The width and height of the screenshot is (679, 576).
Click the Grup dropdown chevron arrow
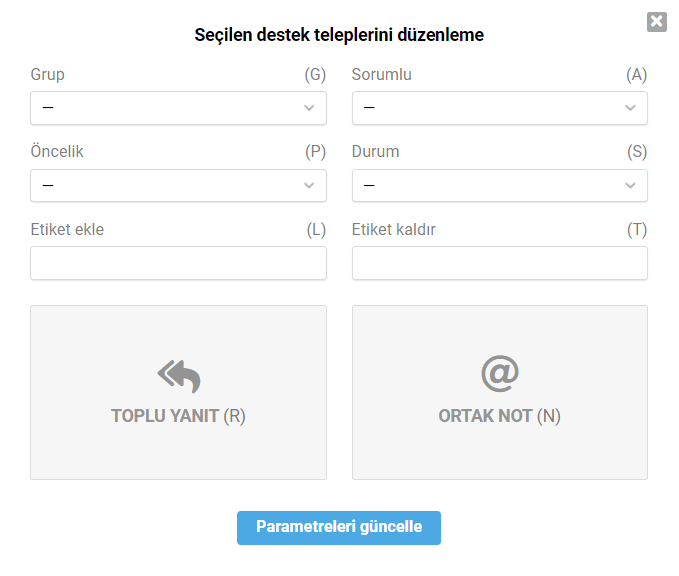pyautogui.click(x=309, y=108)
